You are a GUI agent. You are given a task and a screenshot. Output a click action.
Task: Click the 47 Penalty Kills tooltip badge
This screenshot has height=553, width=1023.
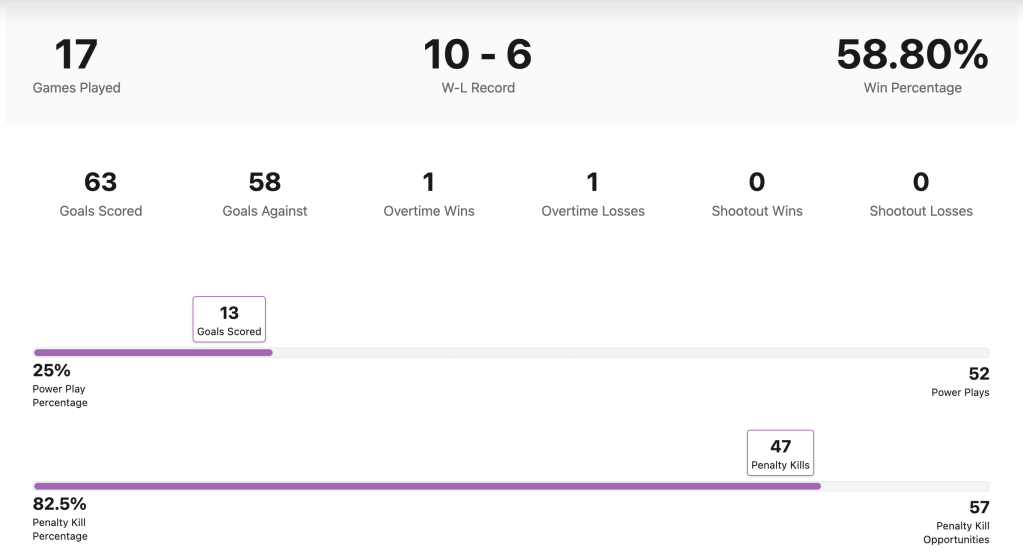[x=781, y=453]
